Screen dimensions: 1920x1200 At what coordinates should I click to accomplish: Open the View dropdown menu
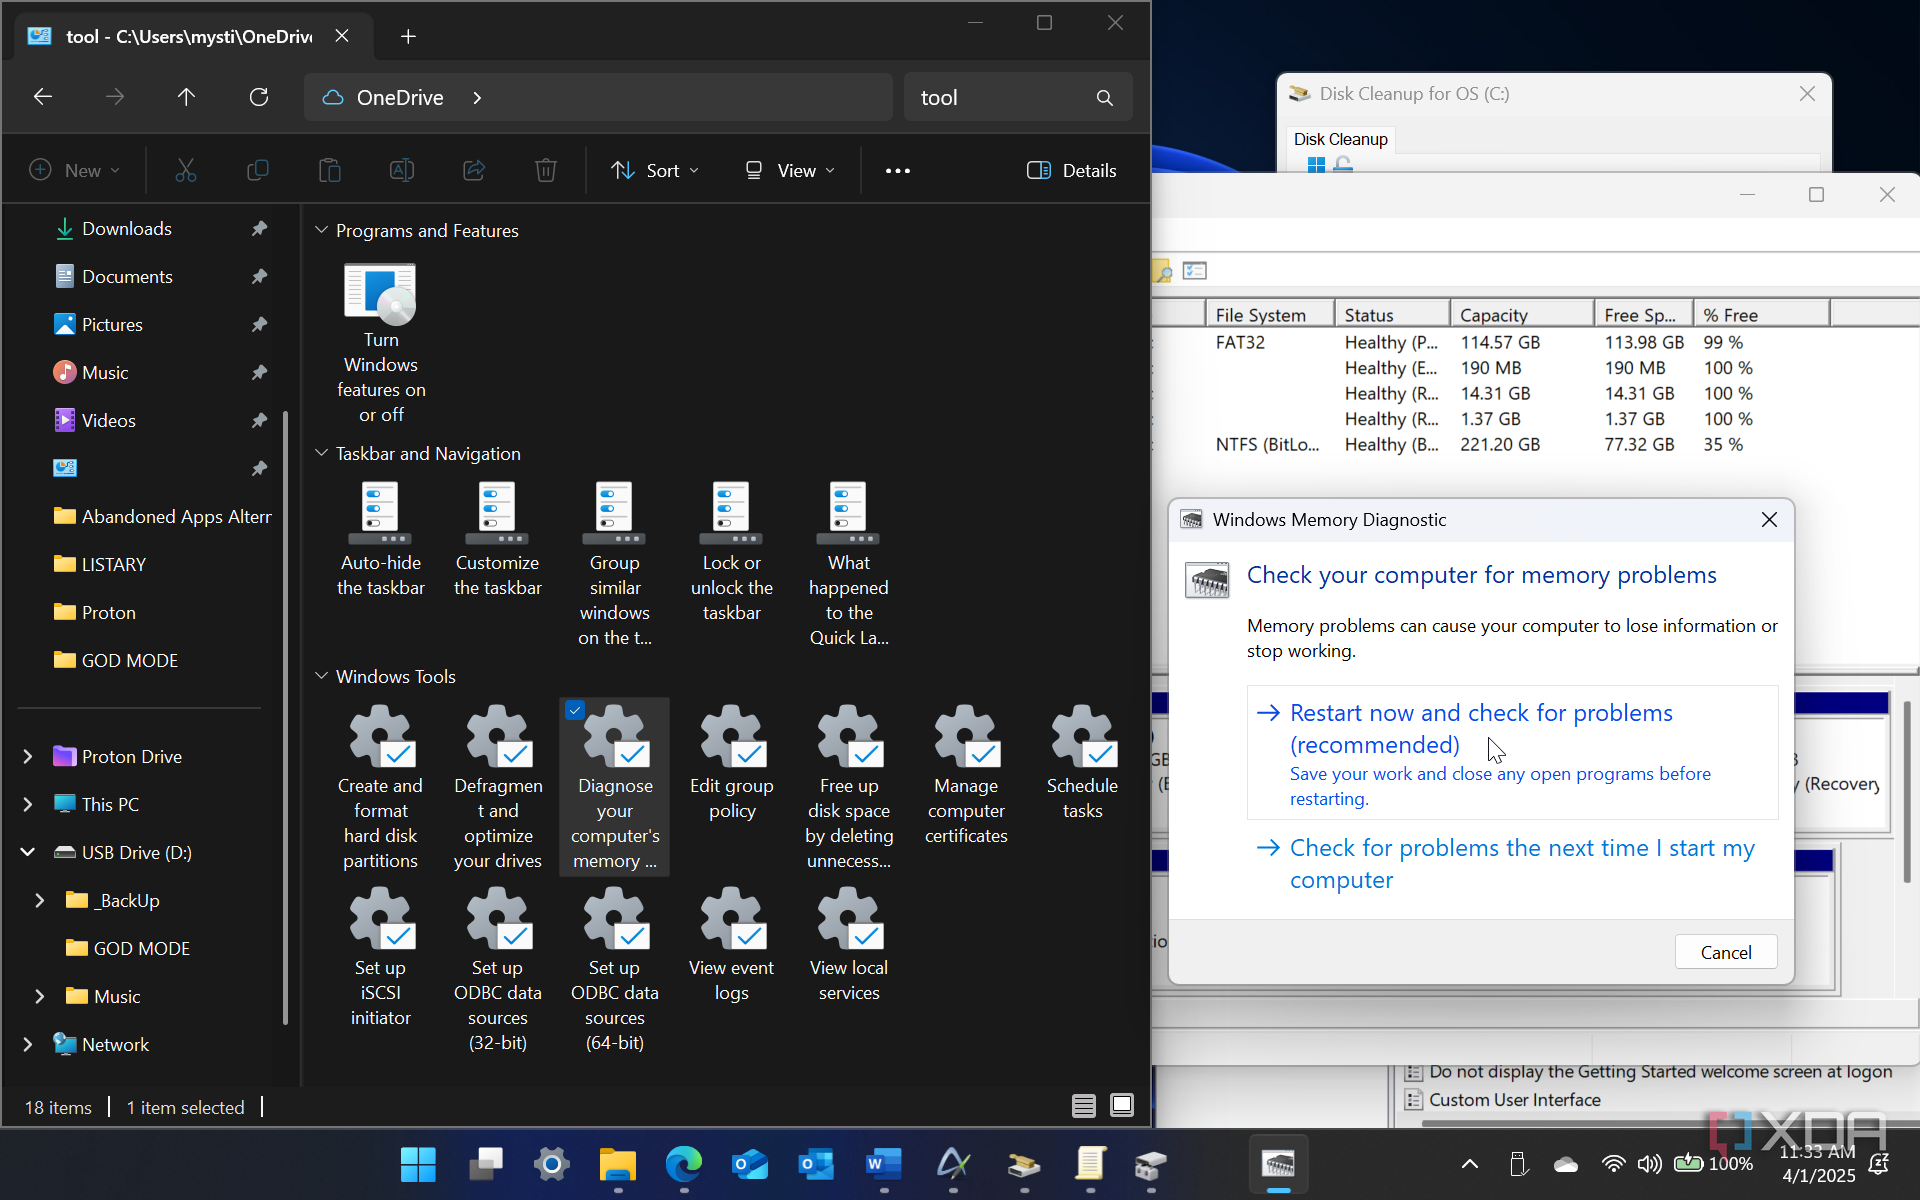[x=790, y=170]
